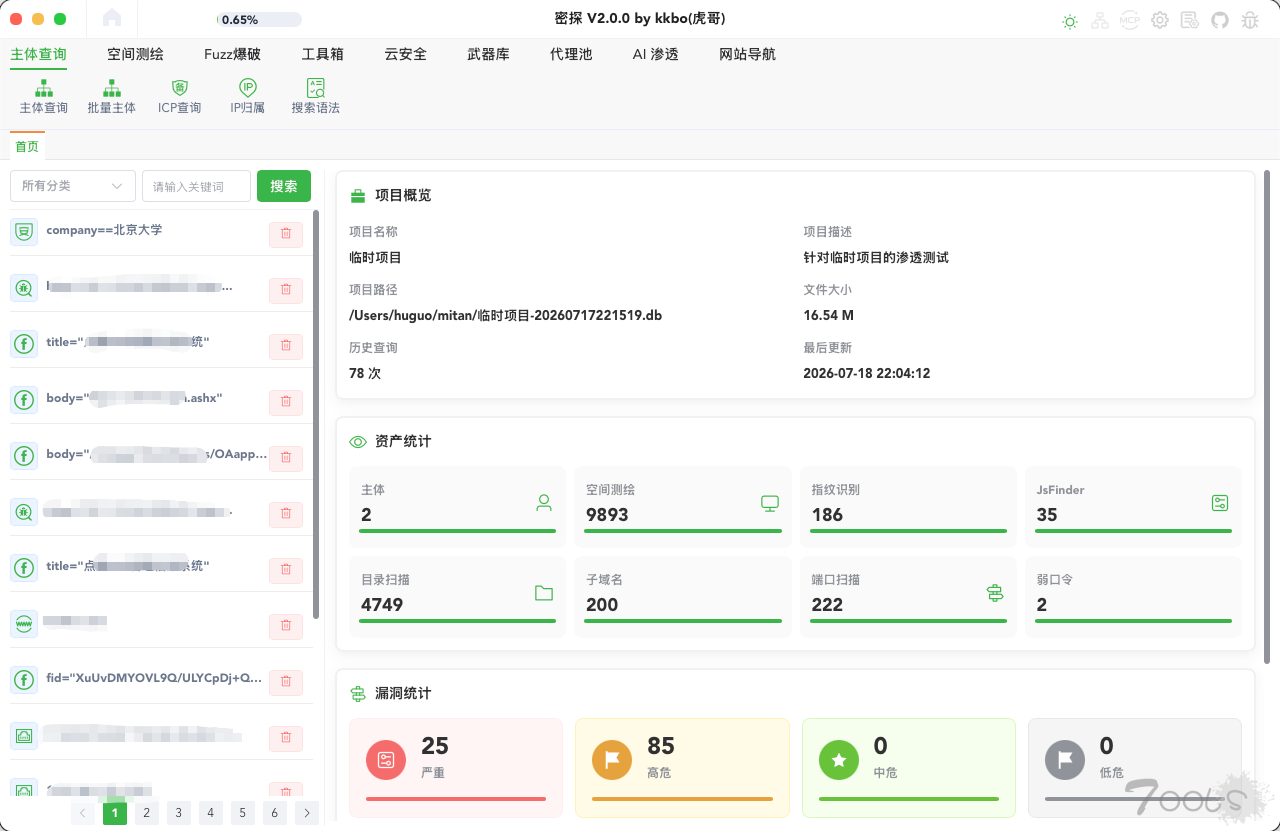Click the project path ending in 20260717221519.db
The width and height of the screenshot is (1280, 831).
[505, 315]
